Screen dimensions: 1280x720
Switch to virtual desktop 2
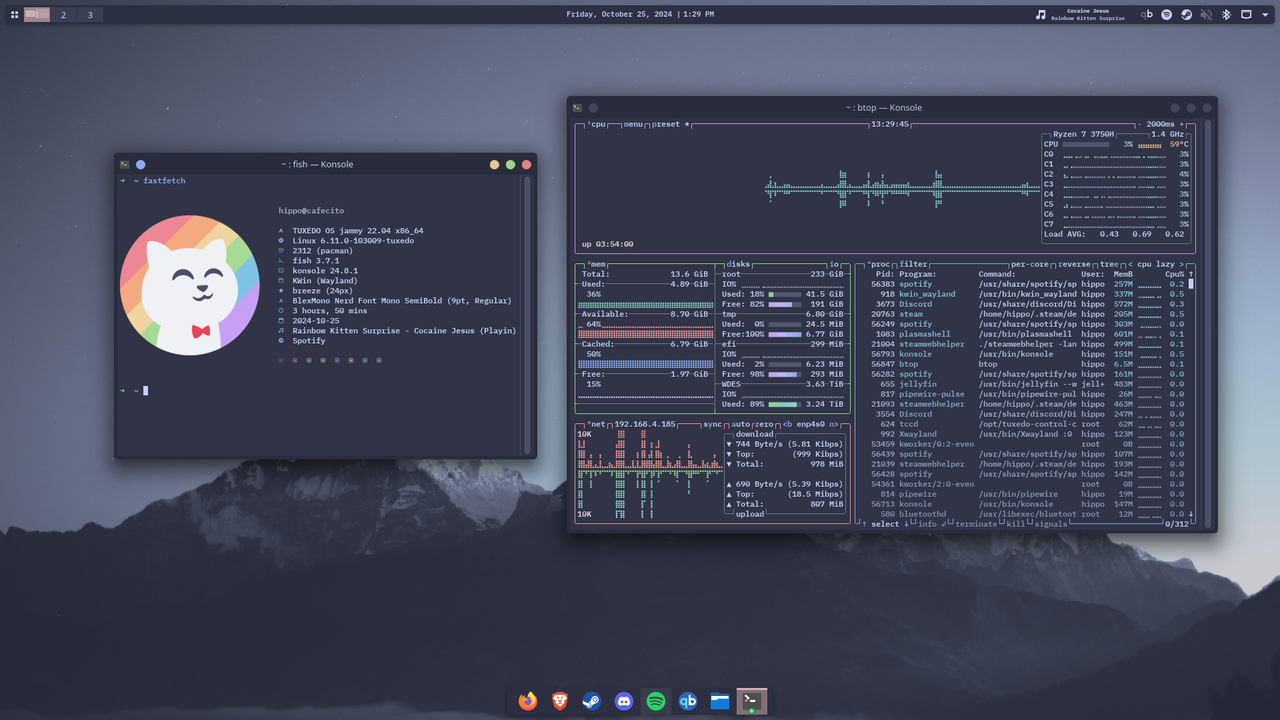coord(64,14)
